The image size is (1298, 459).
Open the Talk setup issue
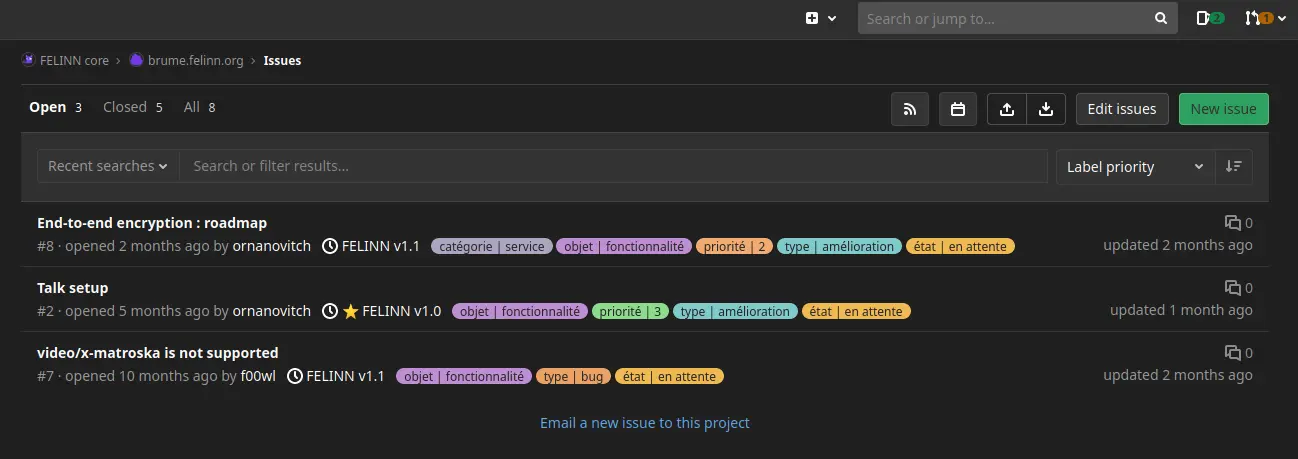tap(73, 288)
